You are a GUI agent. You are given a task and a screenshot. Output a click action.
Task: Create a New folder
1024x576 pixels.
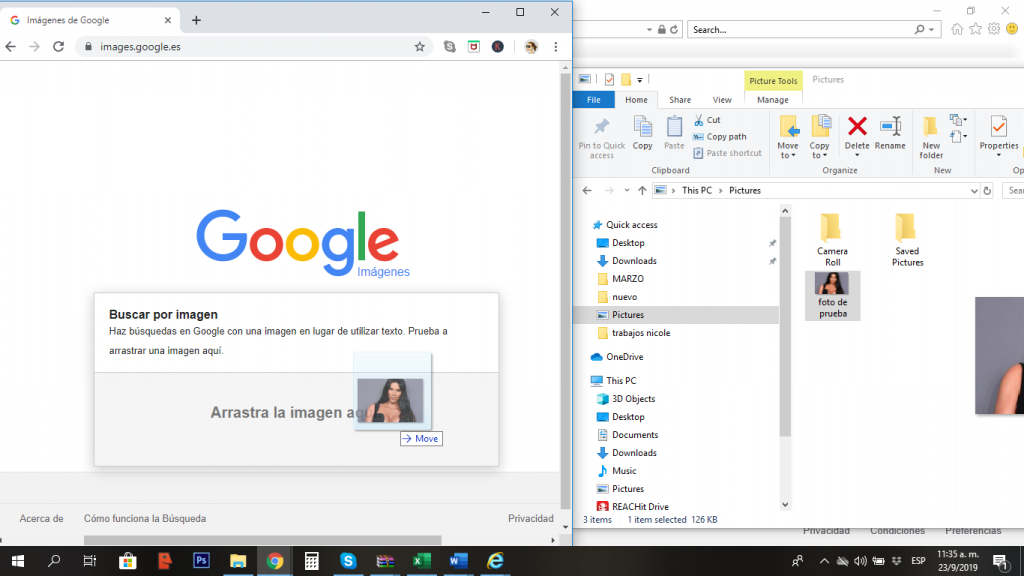pos(931,137)
